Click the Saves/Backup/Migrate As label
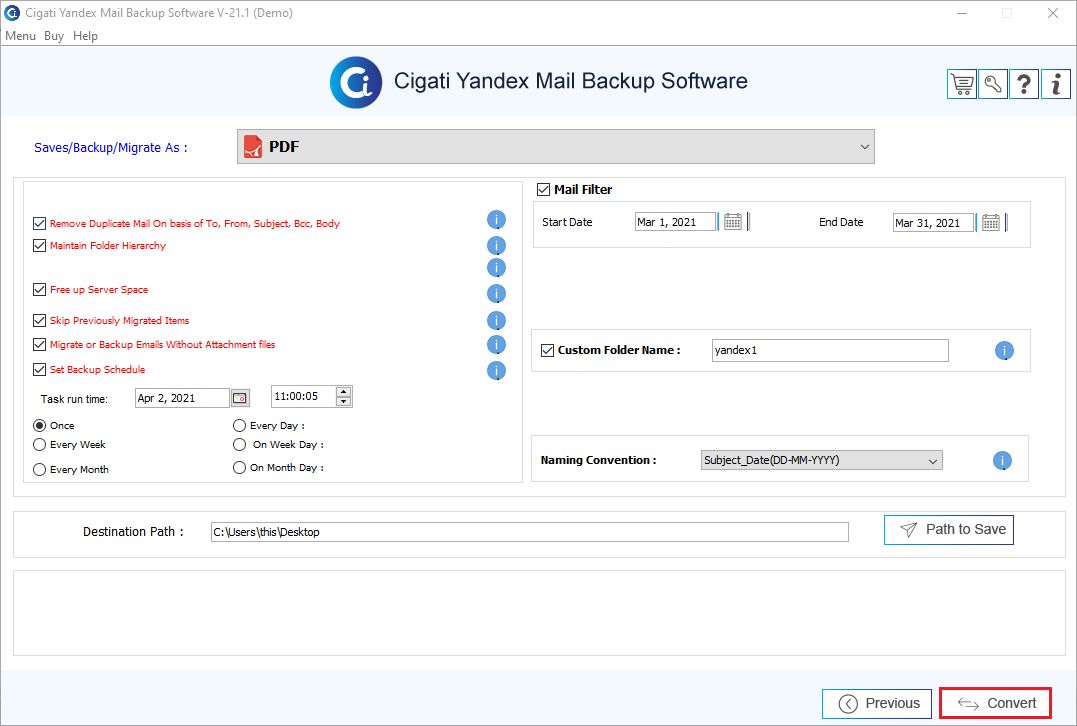 (111, 148)
